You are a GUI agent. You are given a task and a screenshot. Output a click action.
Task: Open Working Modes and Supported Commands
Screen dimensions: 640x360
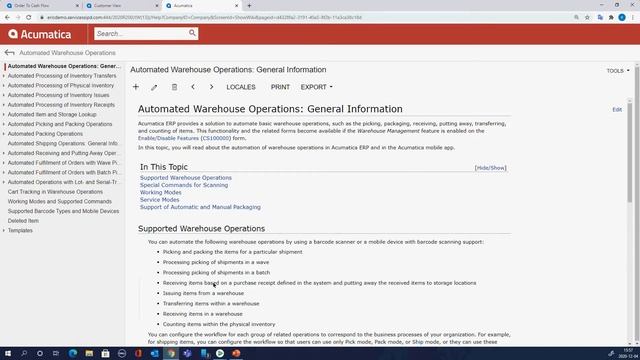(x=60, y=201)
